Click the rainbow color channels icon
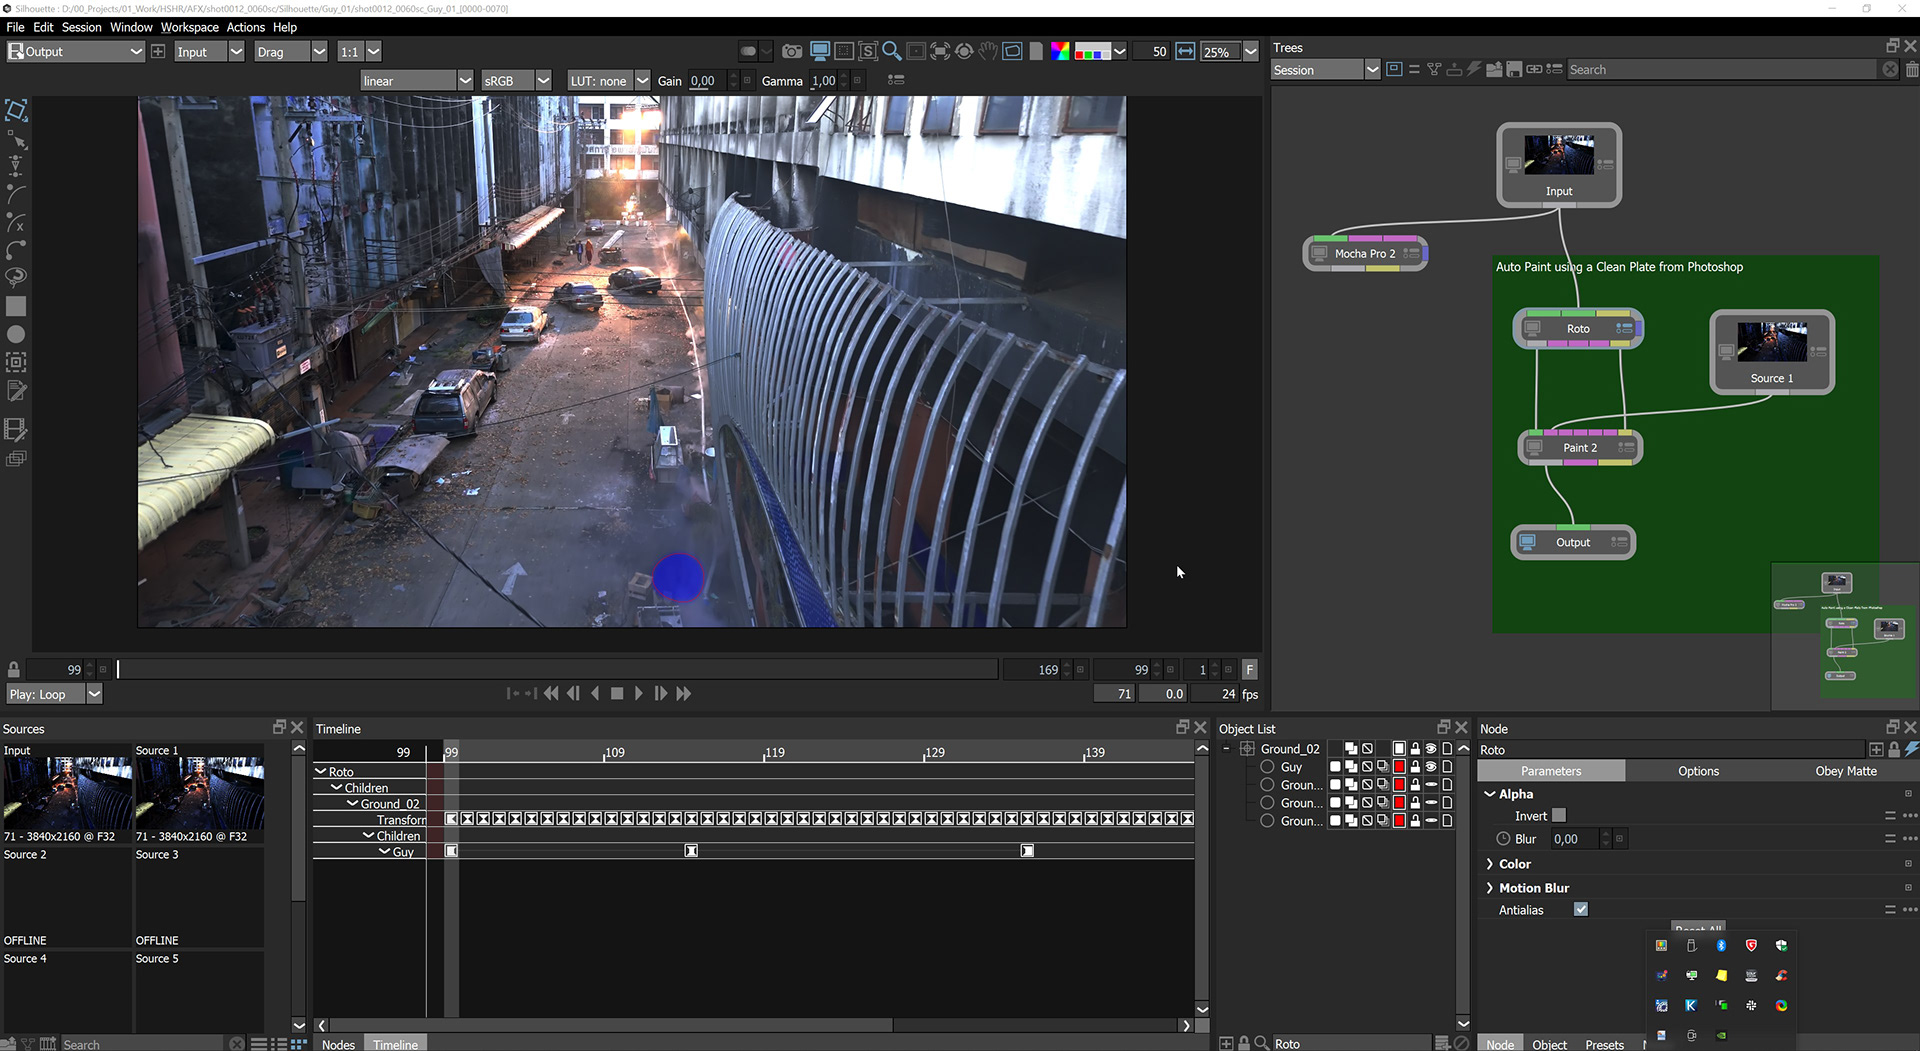The image size is (1920, 1051). click(x=1060, y=51)
